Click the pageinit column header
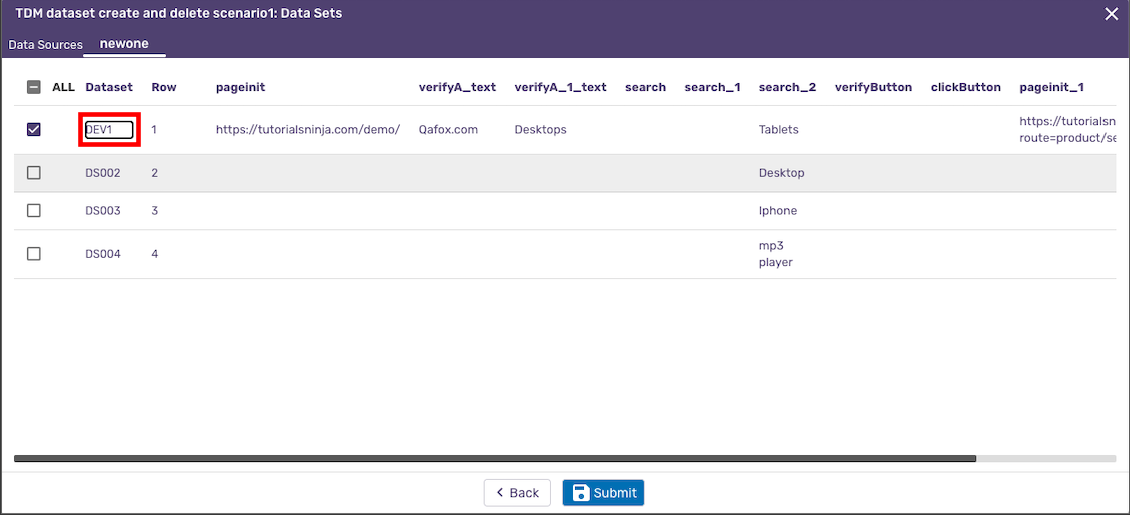The width and height of the screenshot is (1130, 515). click(x=241, y=87)
